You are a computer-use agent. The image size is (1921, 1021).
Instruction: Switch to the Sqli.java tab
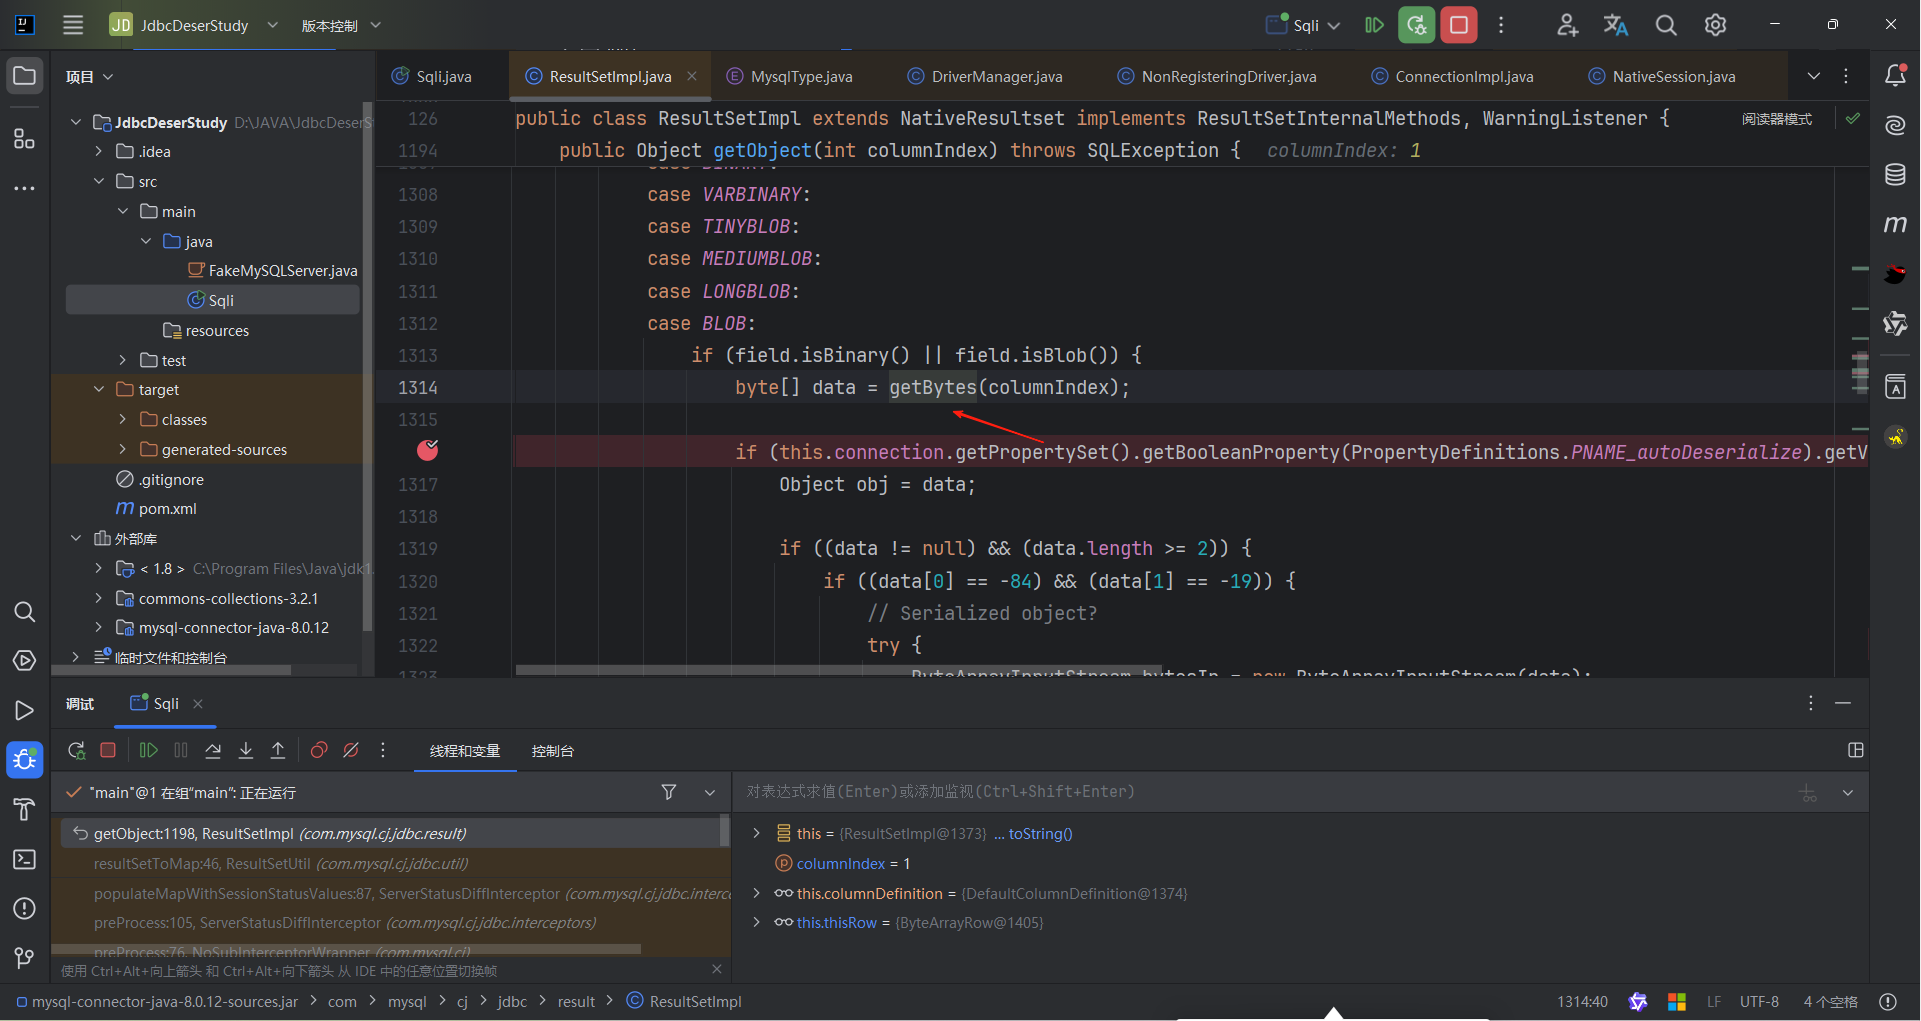431,76
